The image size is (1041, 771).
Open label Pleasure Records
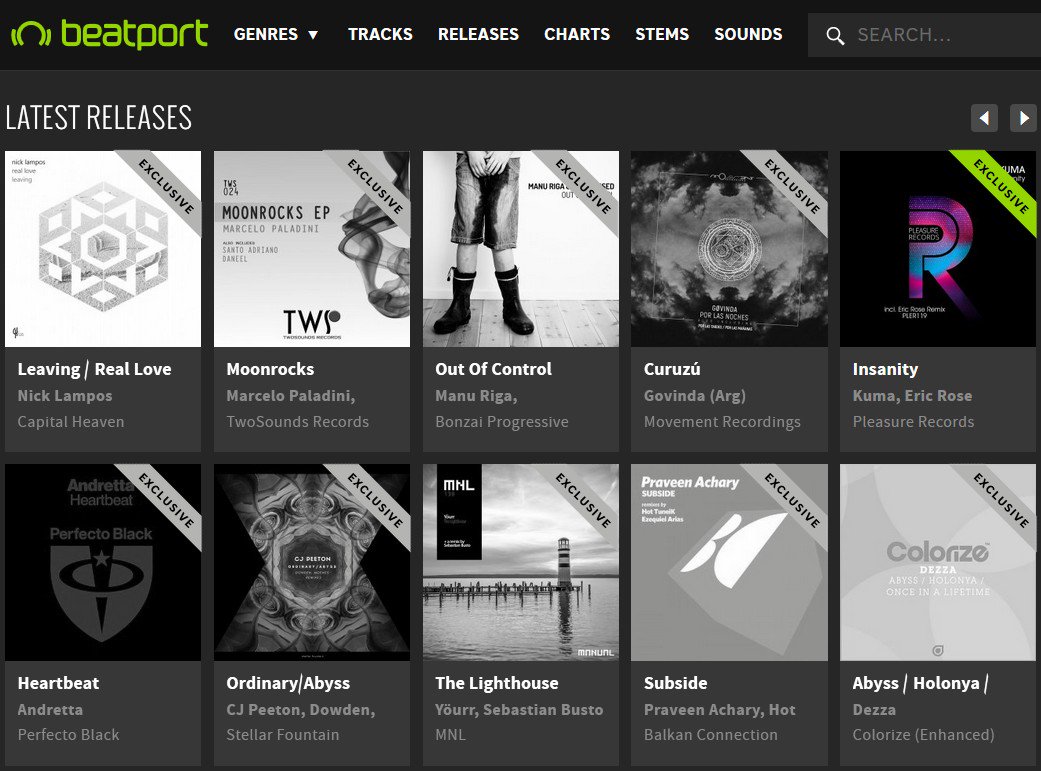(914, 422)
